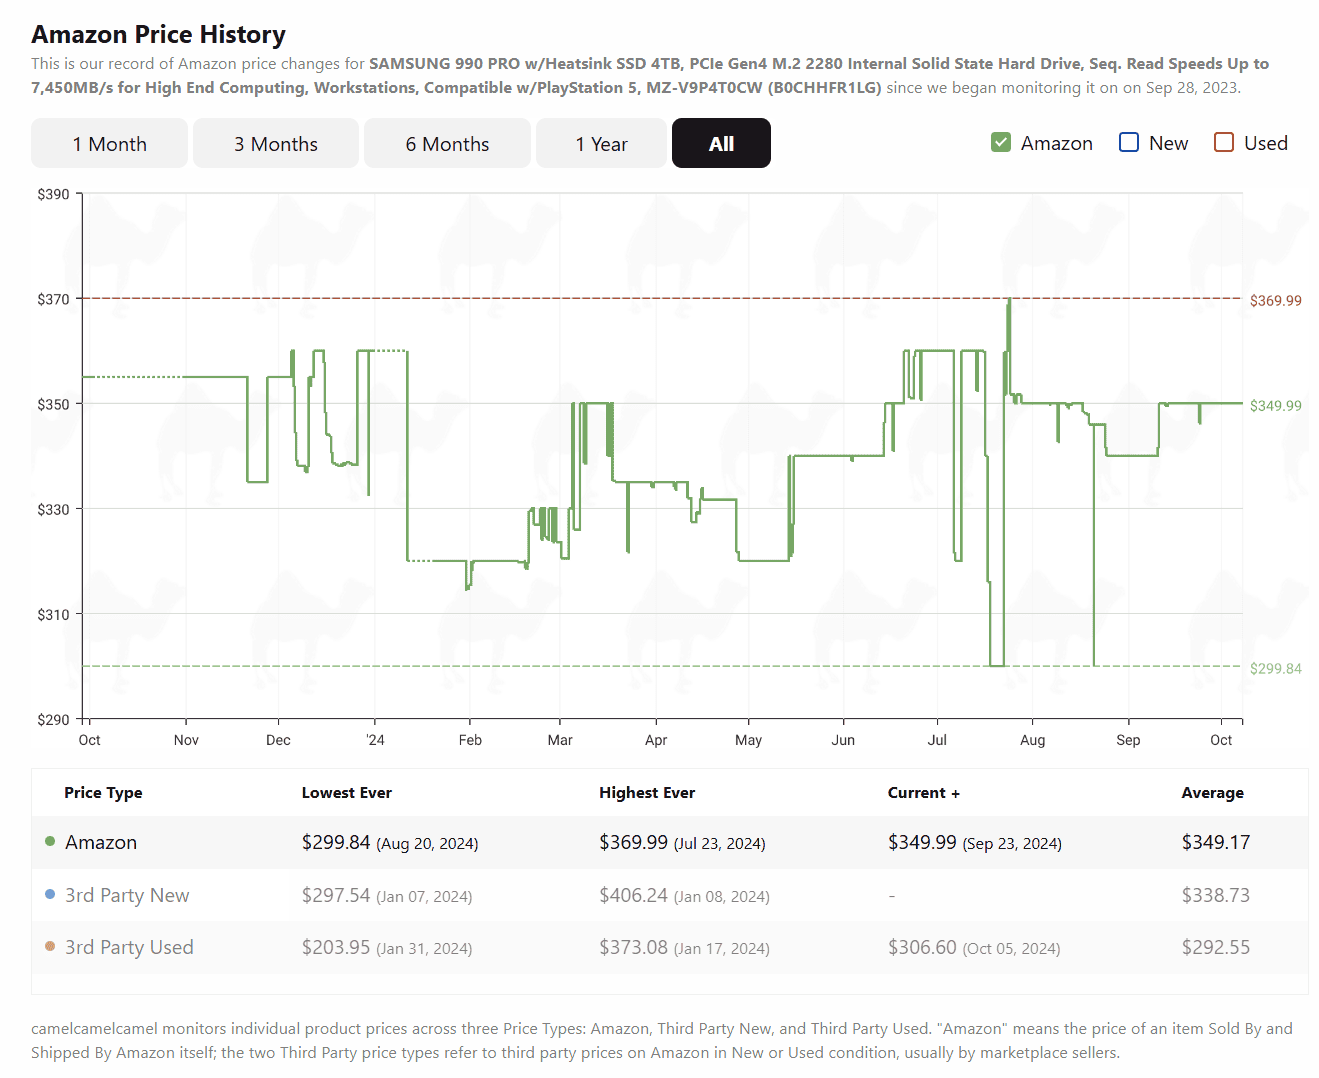Enable the Used price checkbox
Image resolution: width=1319 pixels, height=1078 pixels.
point(1224,142)
